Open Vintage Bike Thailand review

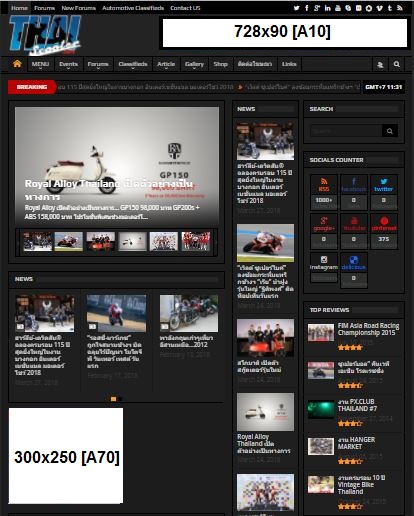pyautogui.click(x=361, y=484)
